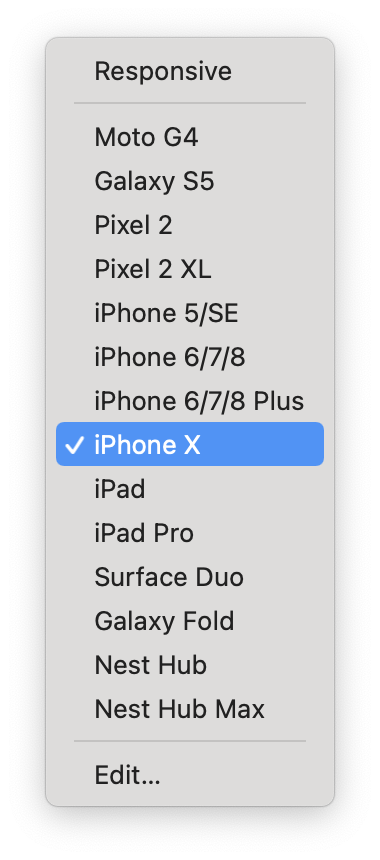The image size is (380, 860).
Task: Switch to iPhone 5/SE
Action: [x=190, y=313]
